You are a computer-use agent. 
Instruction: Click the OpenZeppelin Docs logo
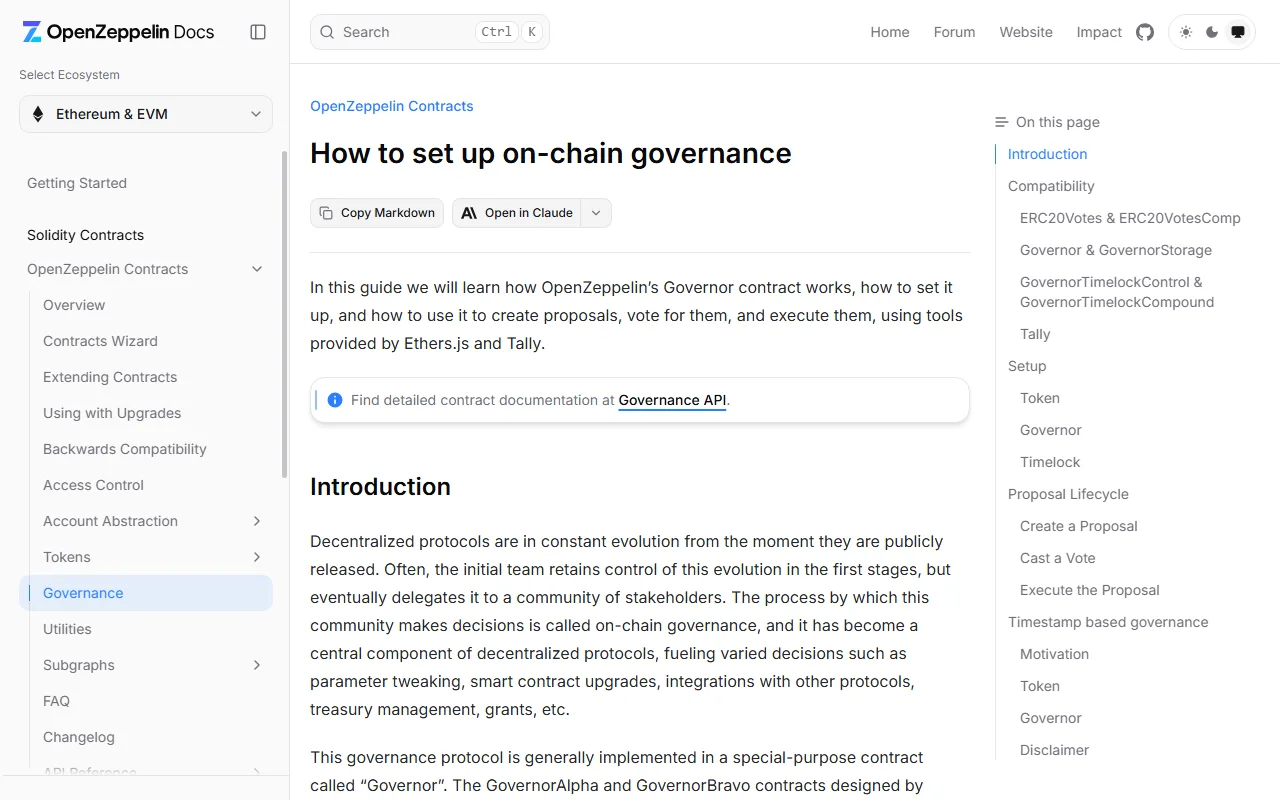tap(118, 32)
